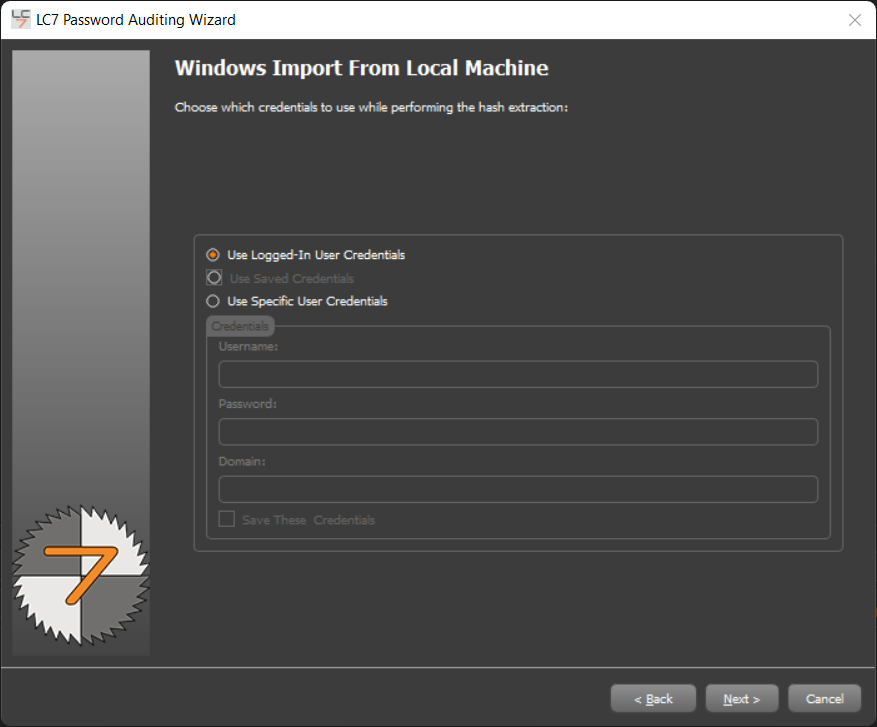Click the Domain text field
Viewport: 877px width, 727px height.
(518, 489)
